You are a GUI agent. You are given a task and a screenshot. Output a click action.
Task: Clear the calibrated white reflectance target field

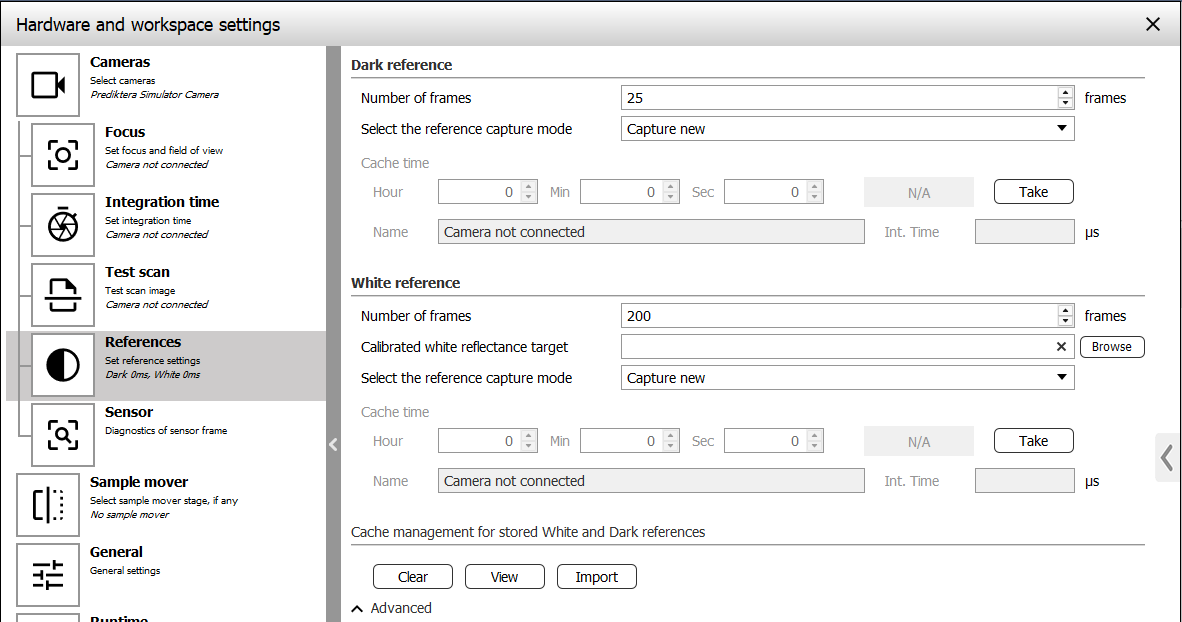[x=1061, y=347]
